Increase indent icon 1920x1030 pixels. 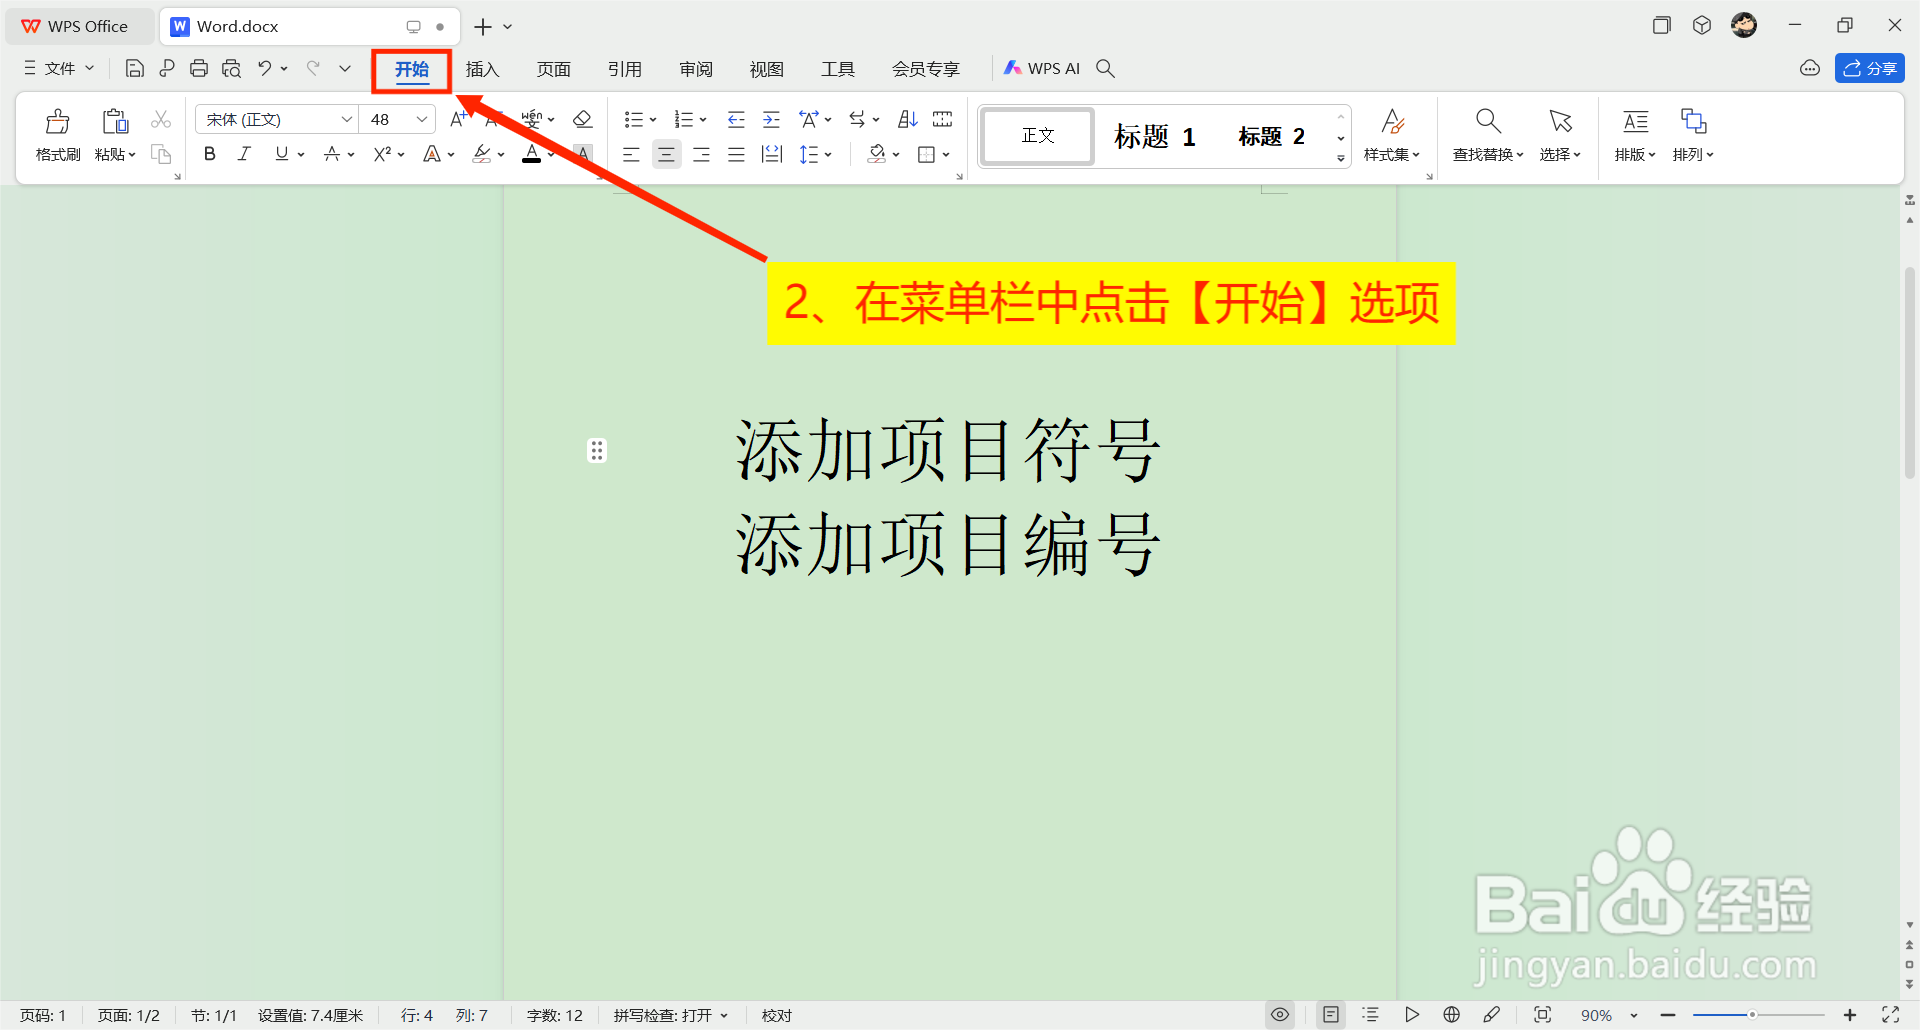(x=772, y=120)
